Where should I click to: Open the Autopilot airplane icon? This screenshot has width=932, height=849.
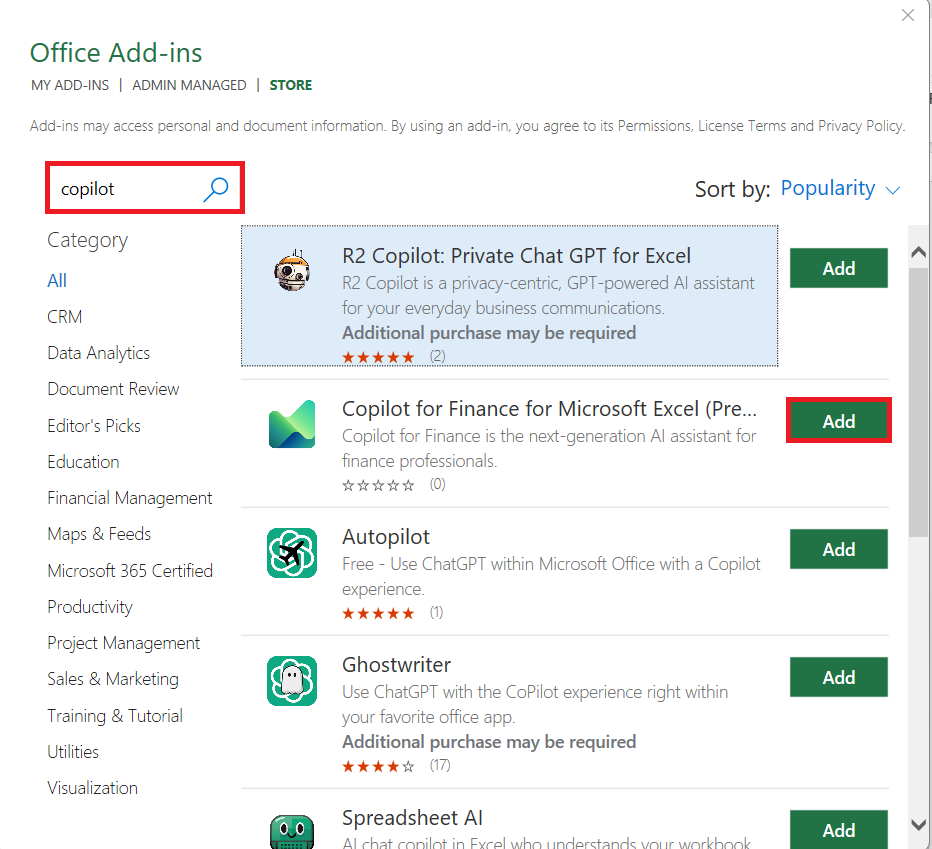[x=292, y=553]
